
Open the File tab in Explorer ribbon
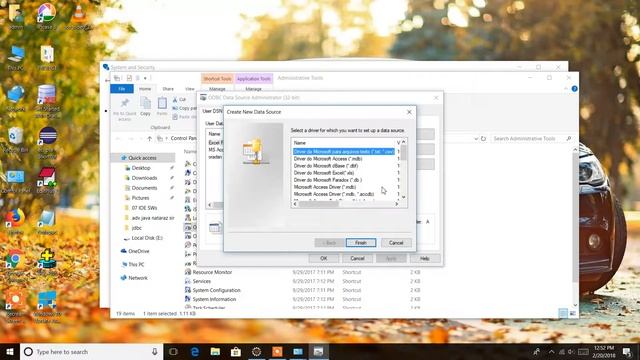pyautogui.click(x=122, y=89)
